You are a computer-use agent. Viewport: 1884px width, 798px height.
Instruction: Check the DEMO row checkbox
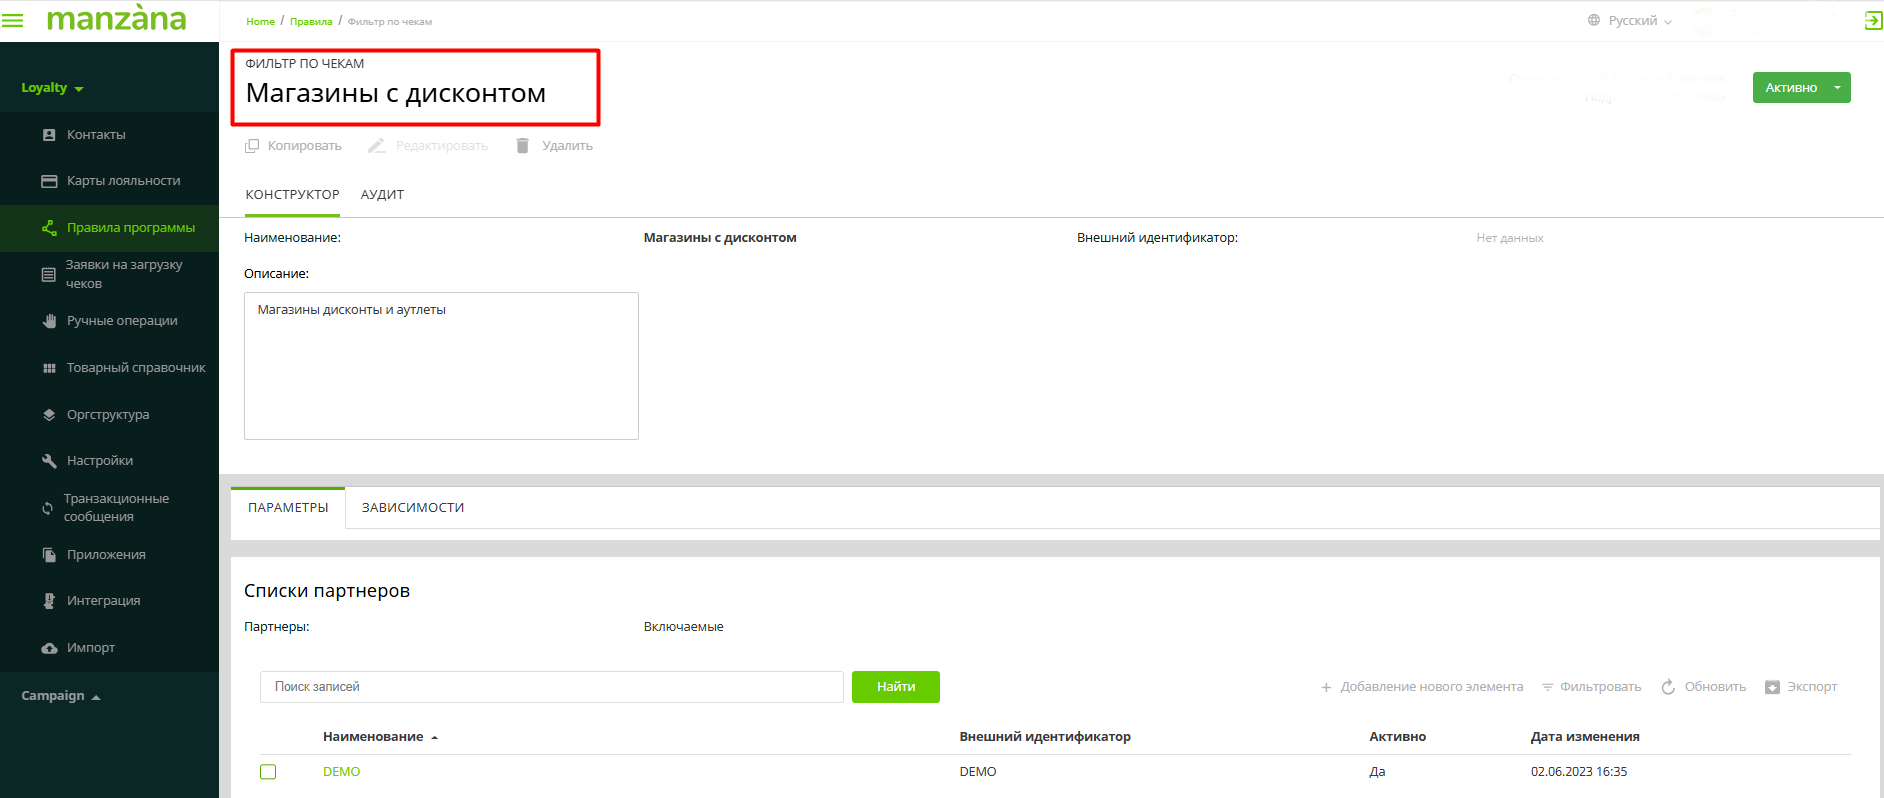click(268, 772)
